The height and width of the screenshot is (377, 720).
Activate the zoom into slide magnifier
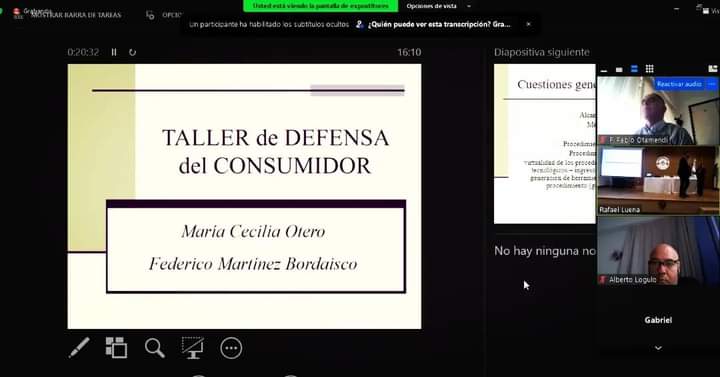coord(155,348)
